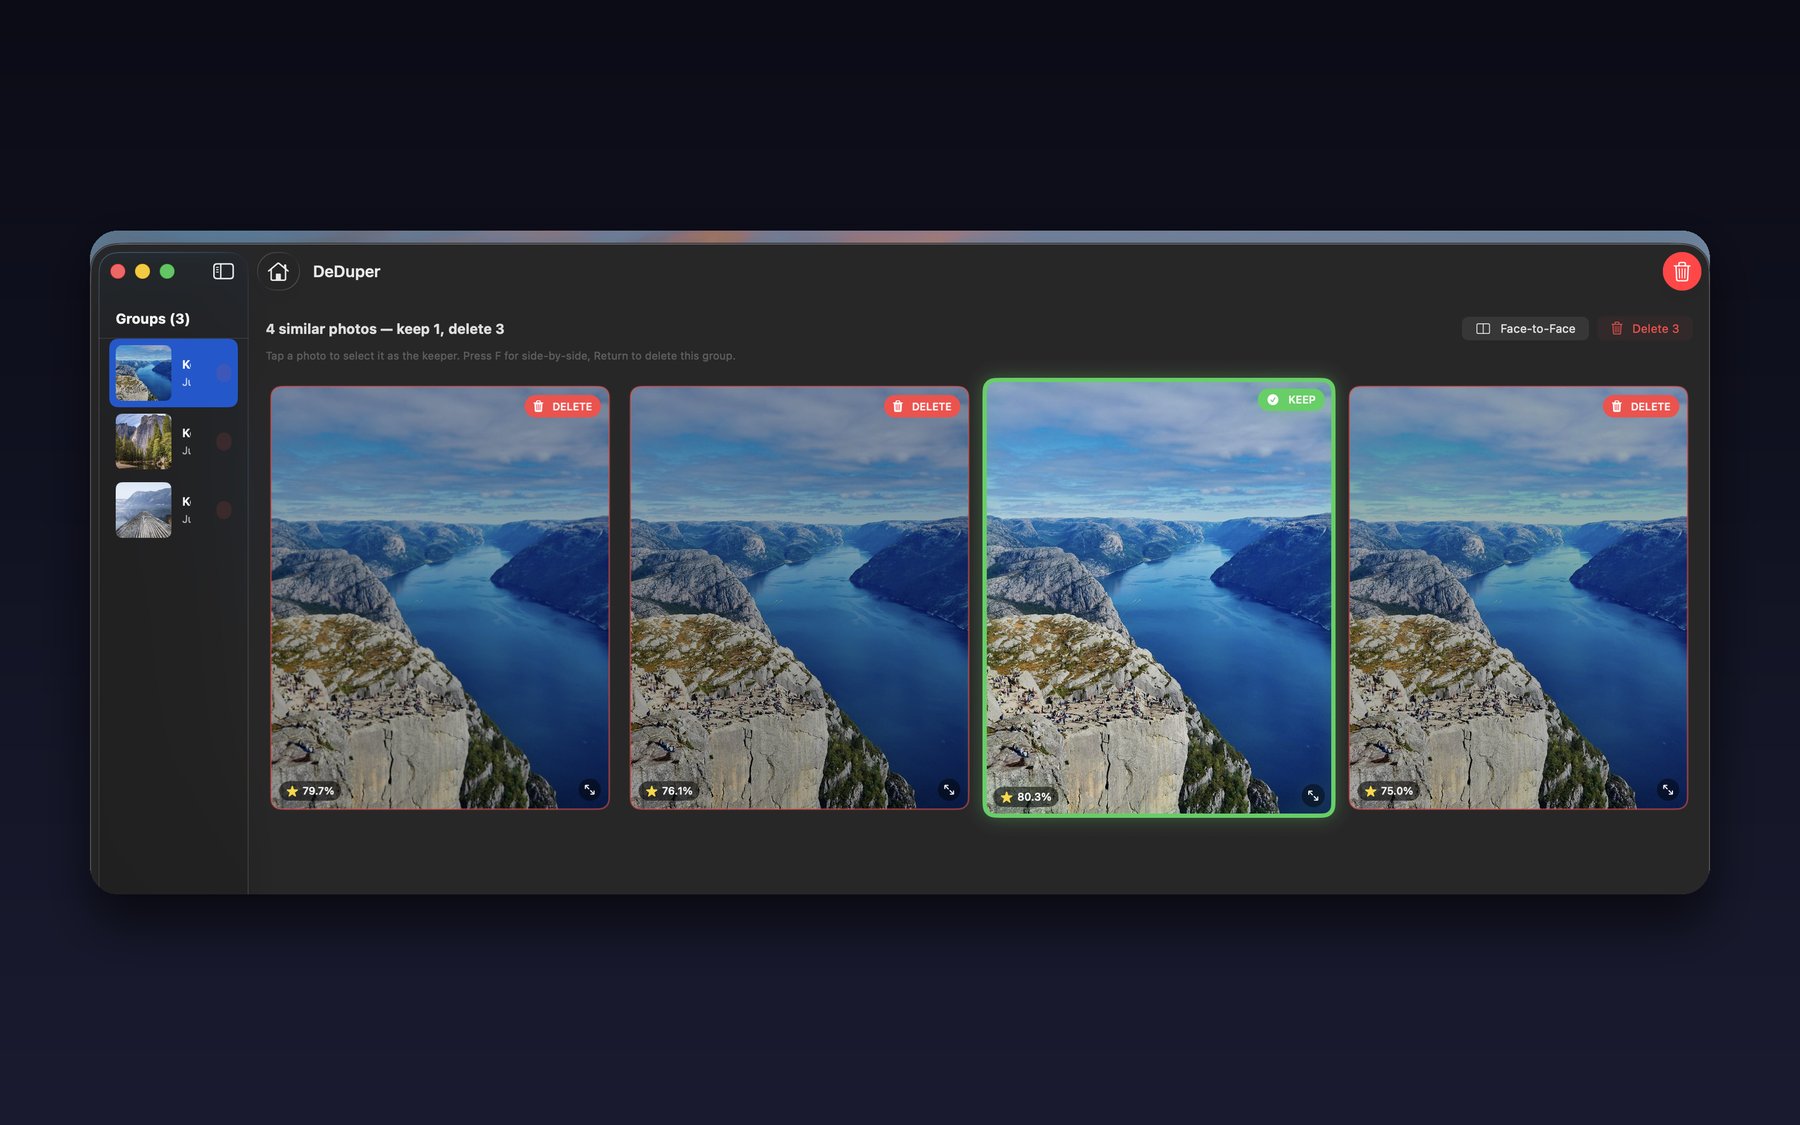Go to the home screen icon
This screenshot has width=1800, height=1125.
click(x=278, y=271)
